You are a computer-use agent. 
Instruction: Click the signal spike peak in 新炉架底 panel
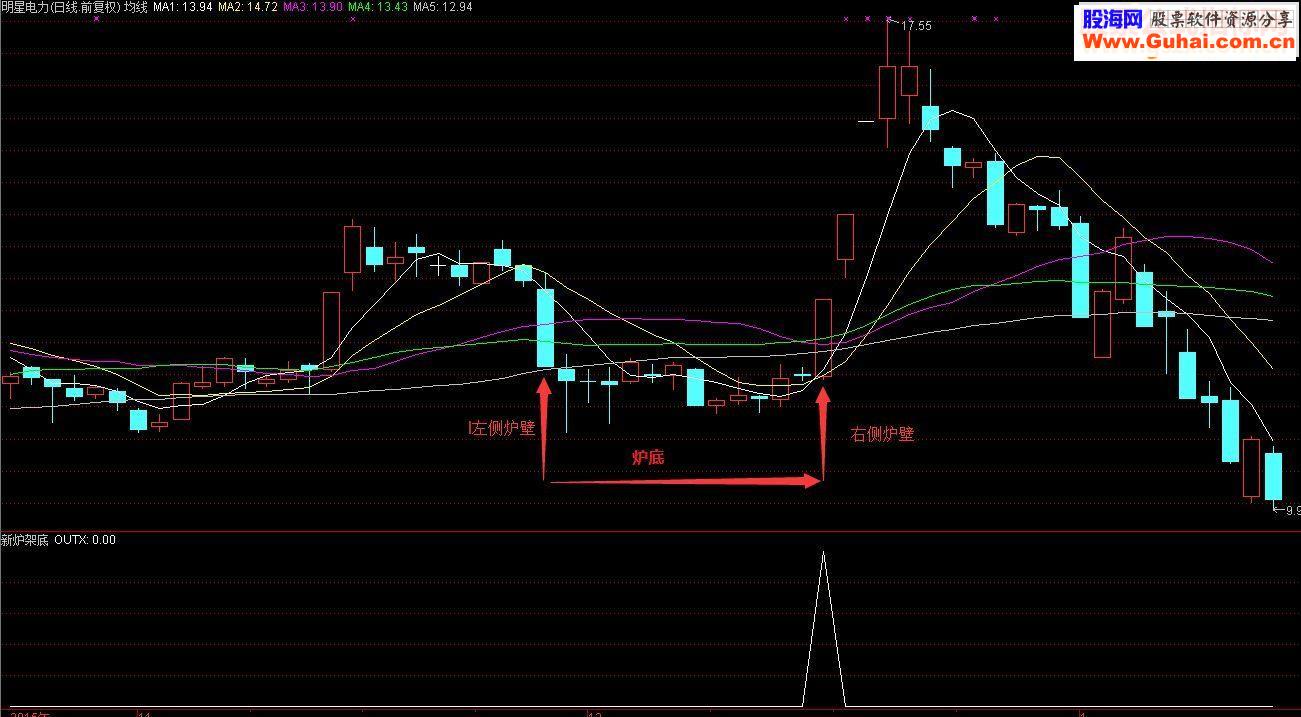(x=823, y=552)
